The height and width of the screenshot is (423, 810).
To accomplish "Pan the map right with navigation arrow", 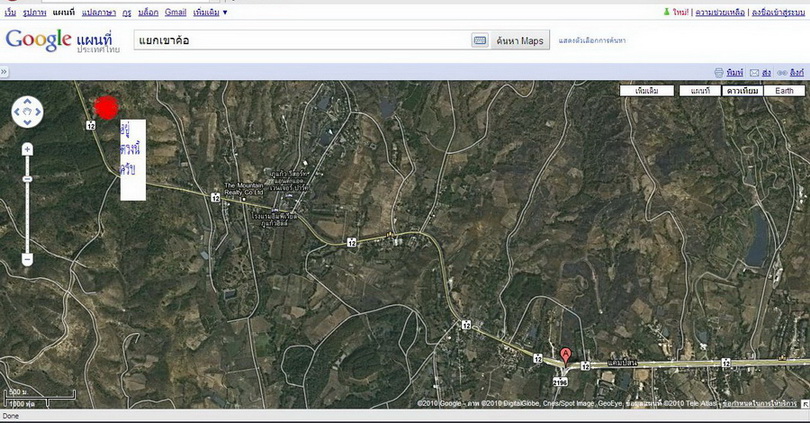I will click(x=38, y=112).
